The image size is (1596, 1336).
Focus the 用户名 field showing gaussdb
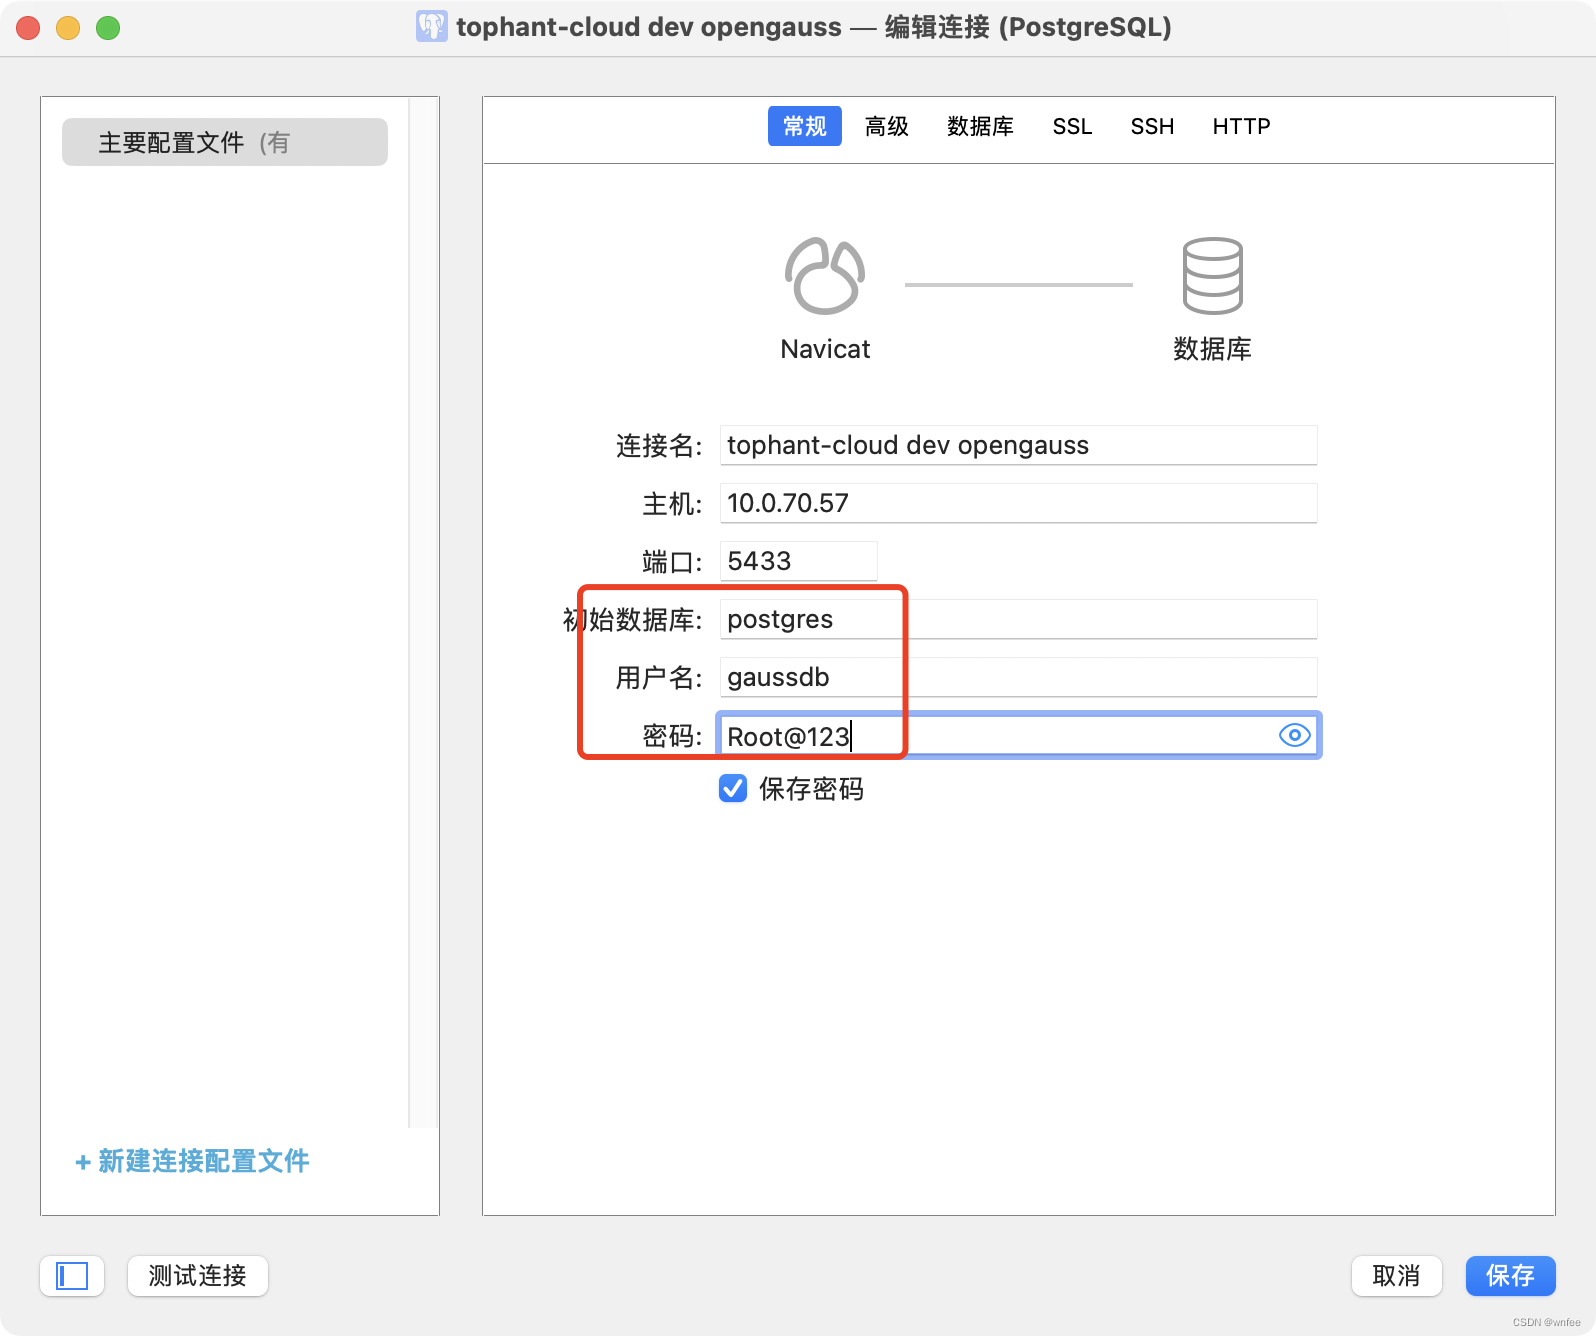pos(1018,677)
